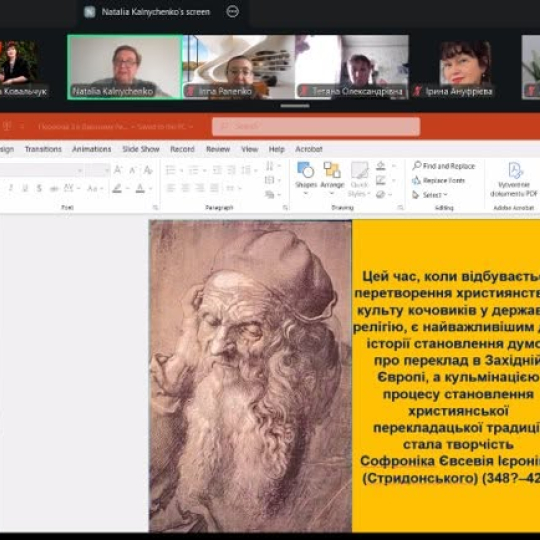
Task: Increase the list indent level
Action: click(x=231, y=170)
